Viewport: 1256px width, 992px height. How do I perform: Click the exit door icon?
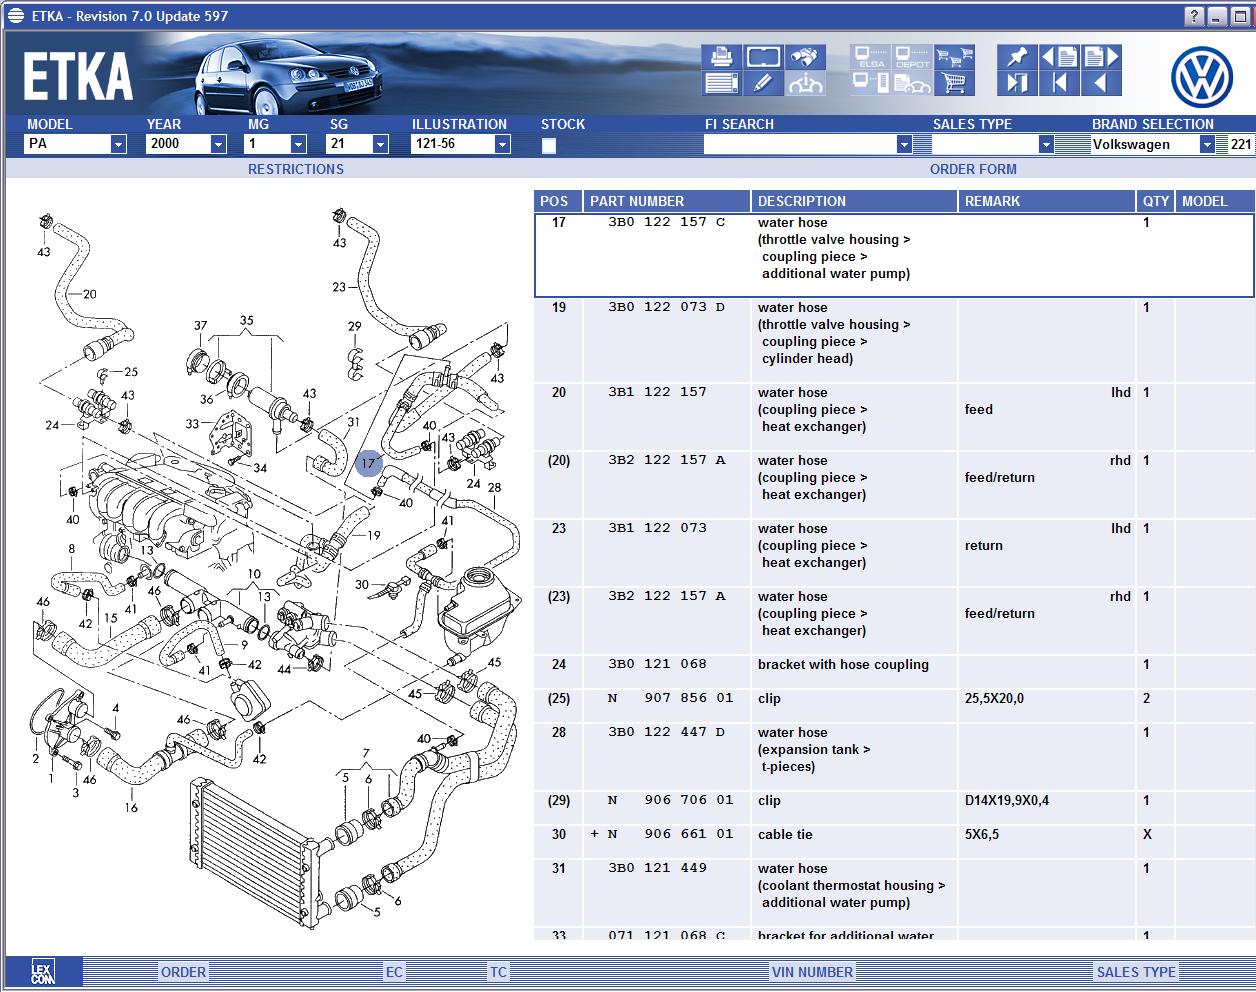[x=1017, y=84]
